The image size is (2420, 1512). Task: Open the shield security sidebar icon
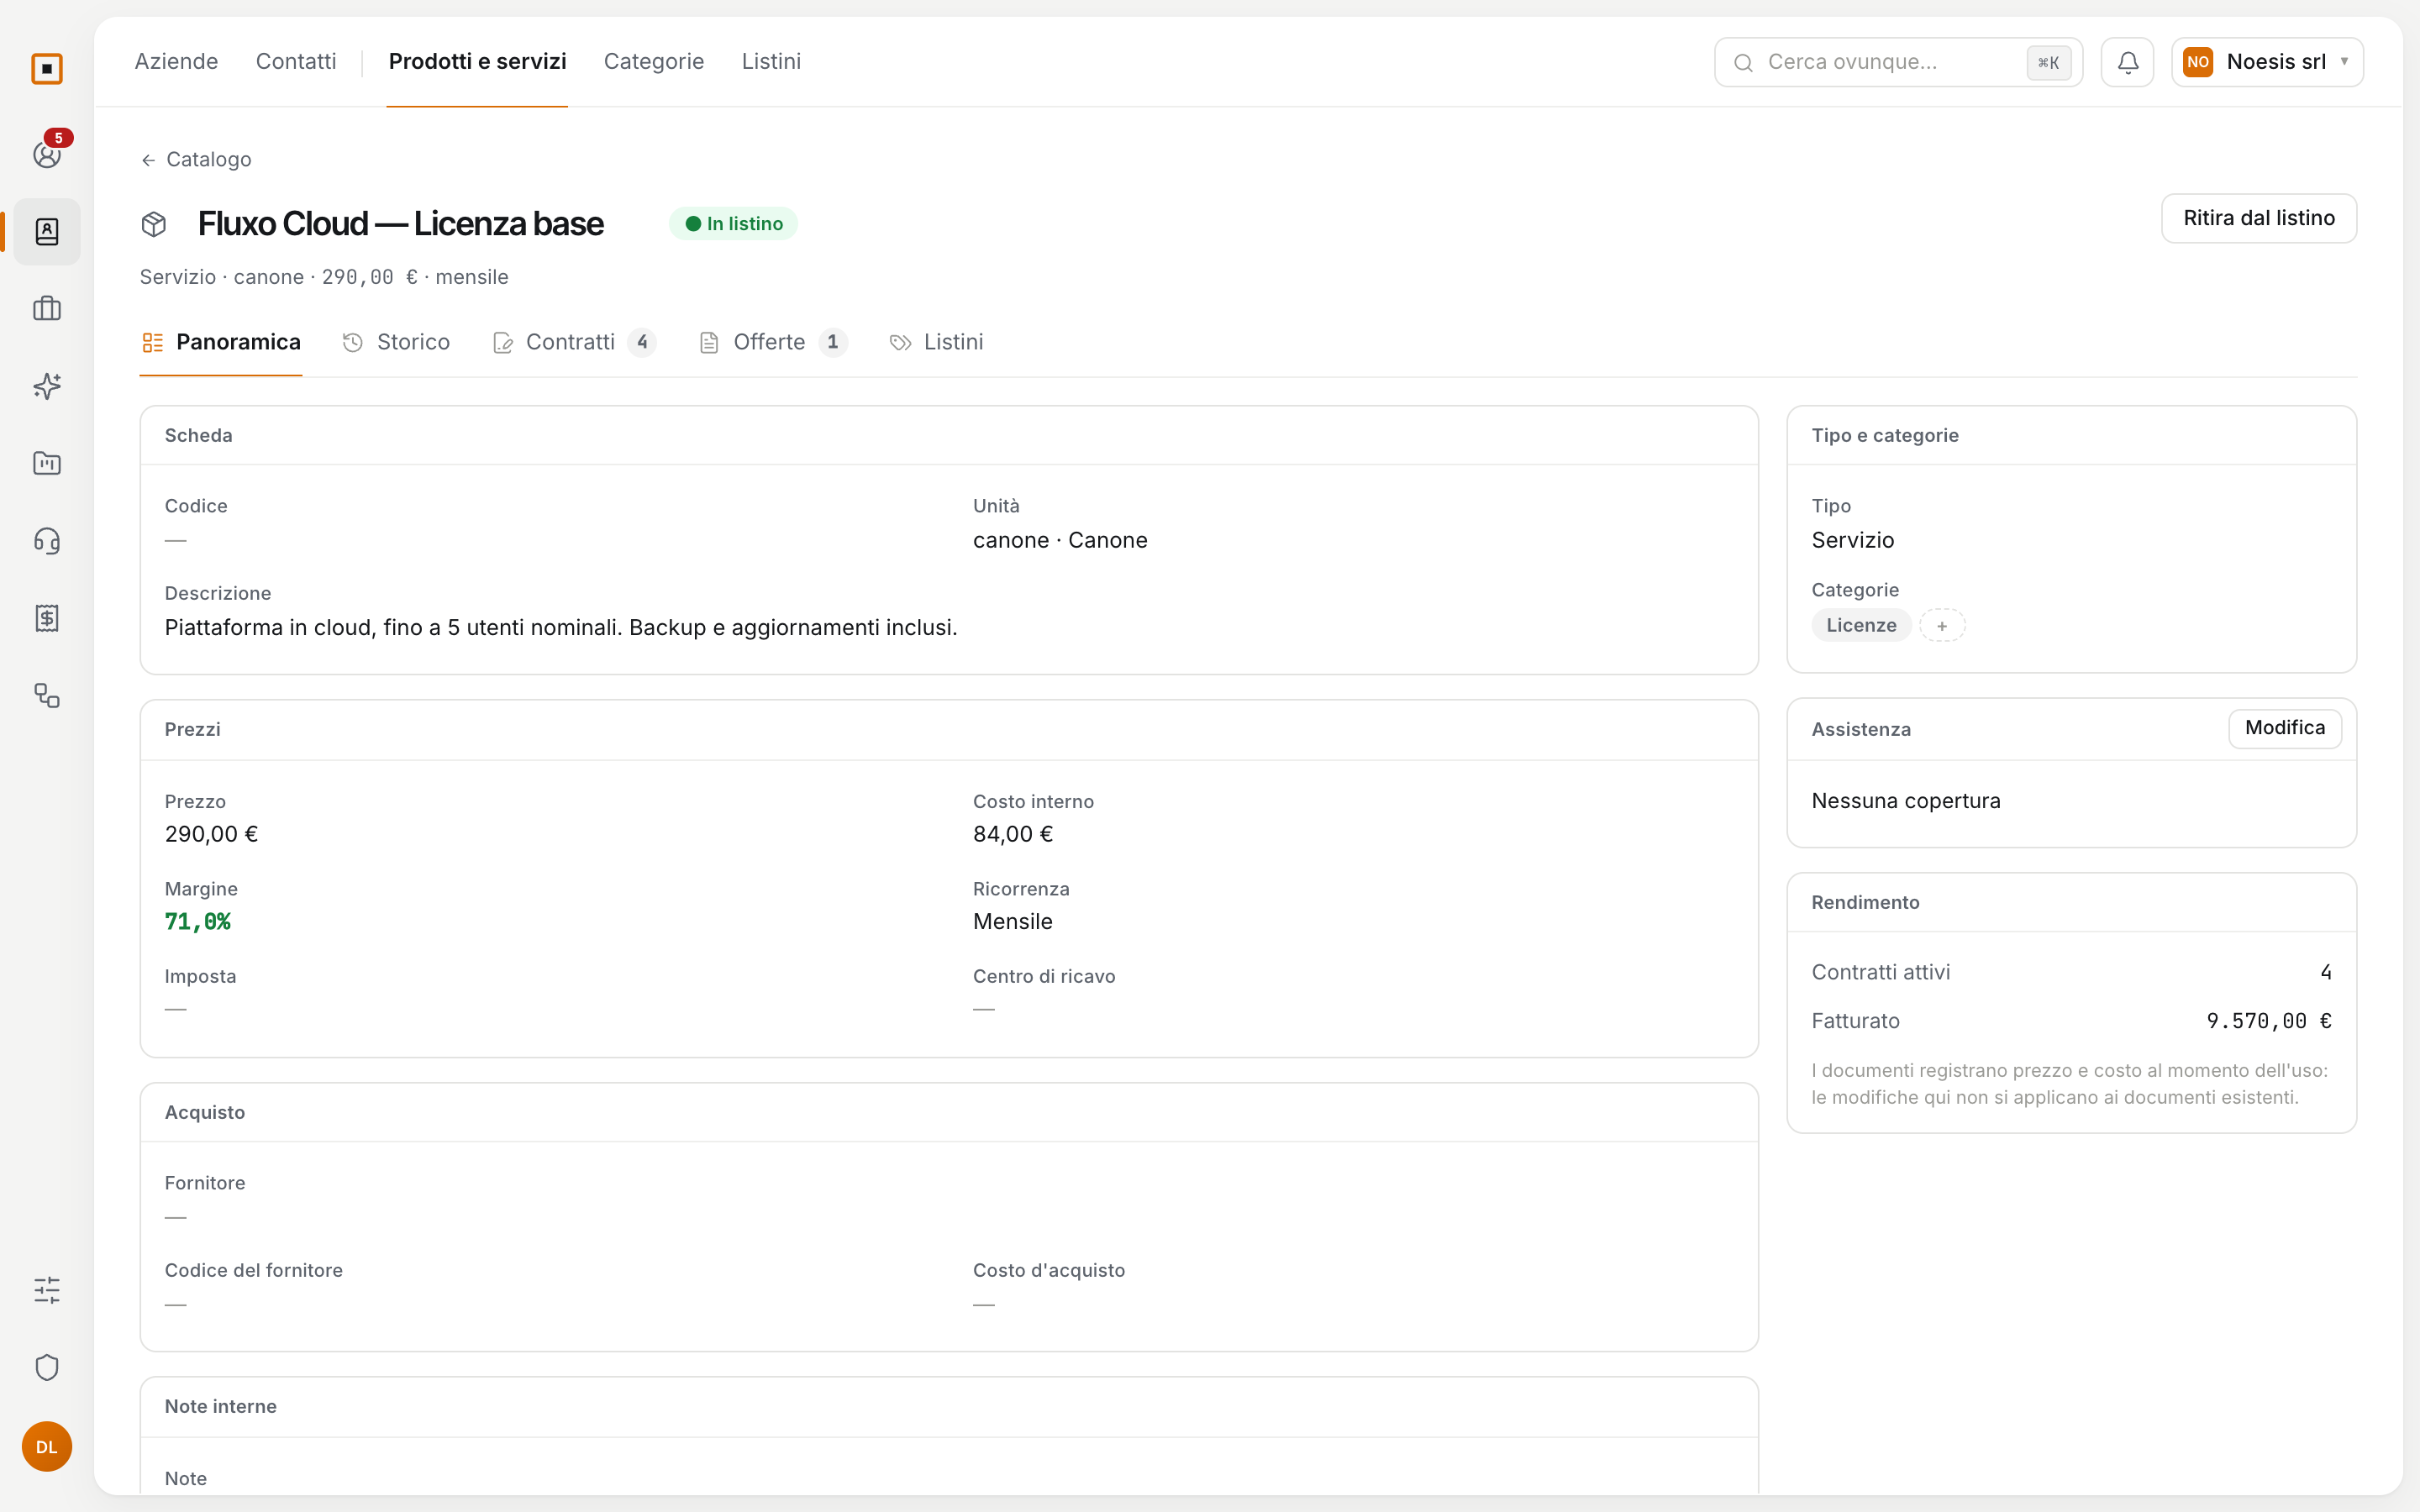[47, 1367]
